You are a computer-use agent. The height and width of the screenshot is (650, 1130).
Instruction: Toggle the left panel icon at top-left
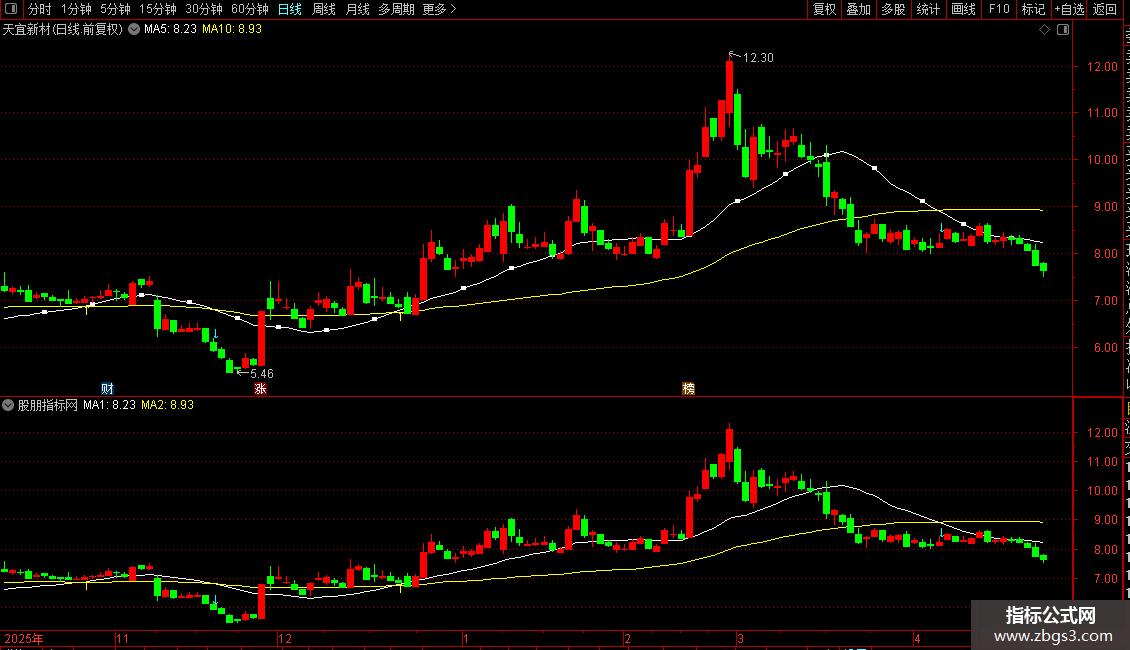tap(11, 9)
